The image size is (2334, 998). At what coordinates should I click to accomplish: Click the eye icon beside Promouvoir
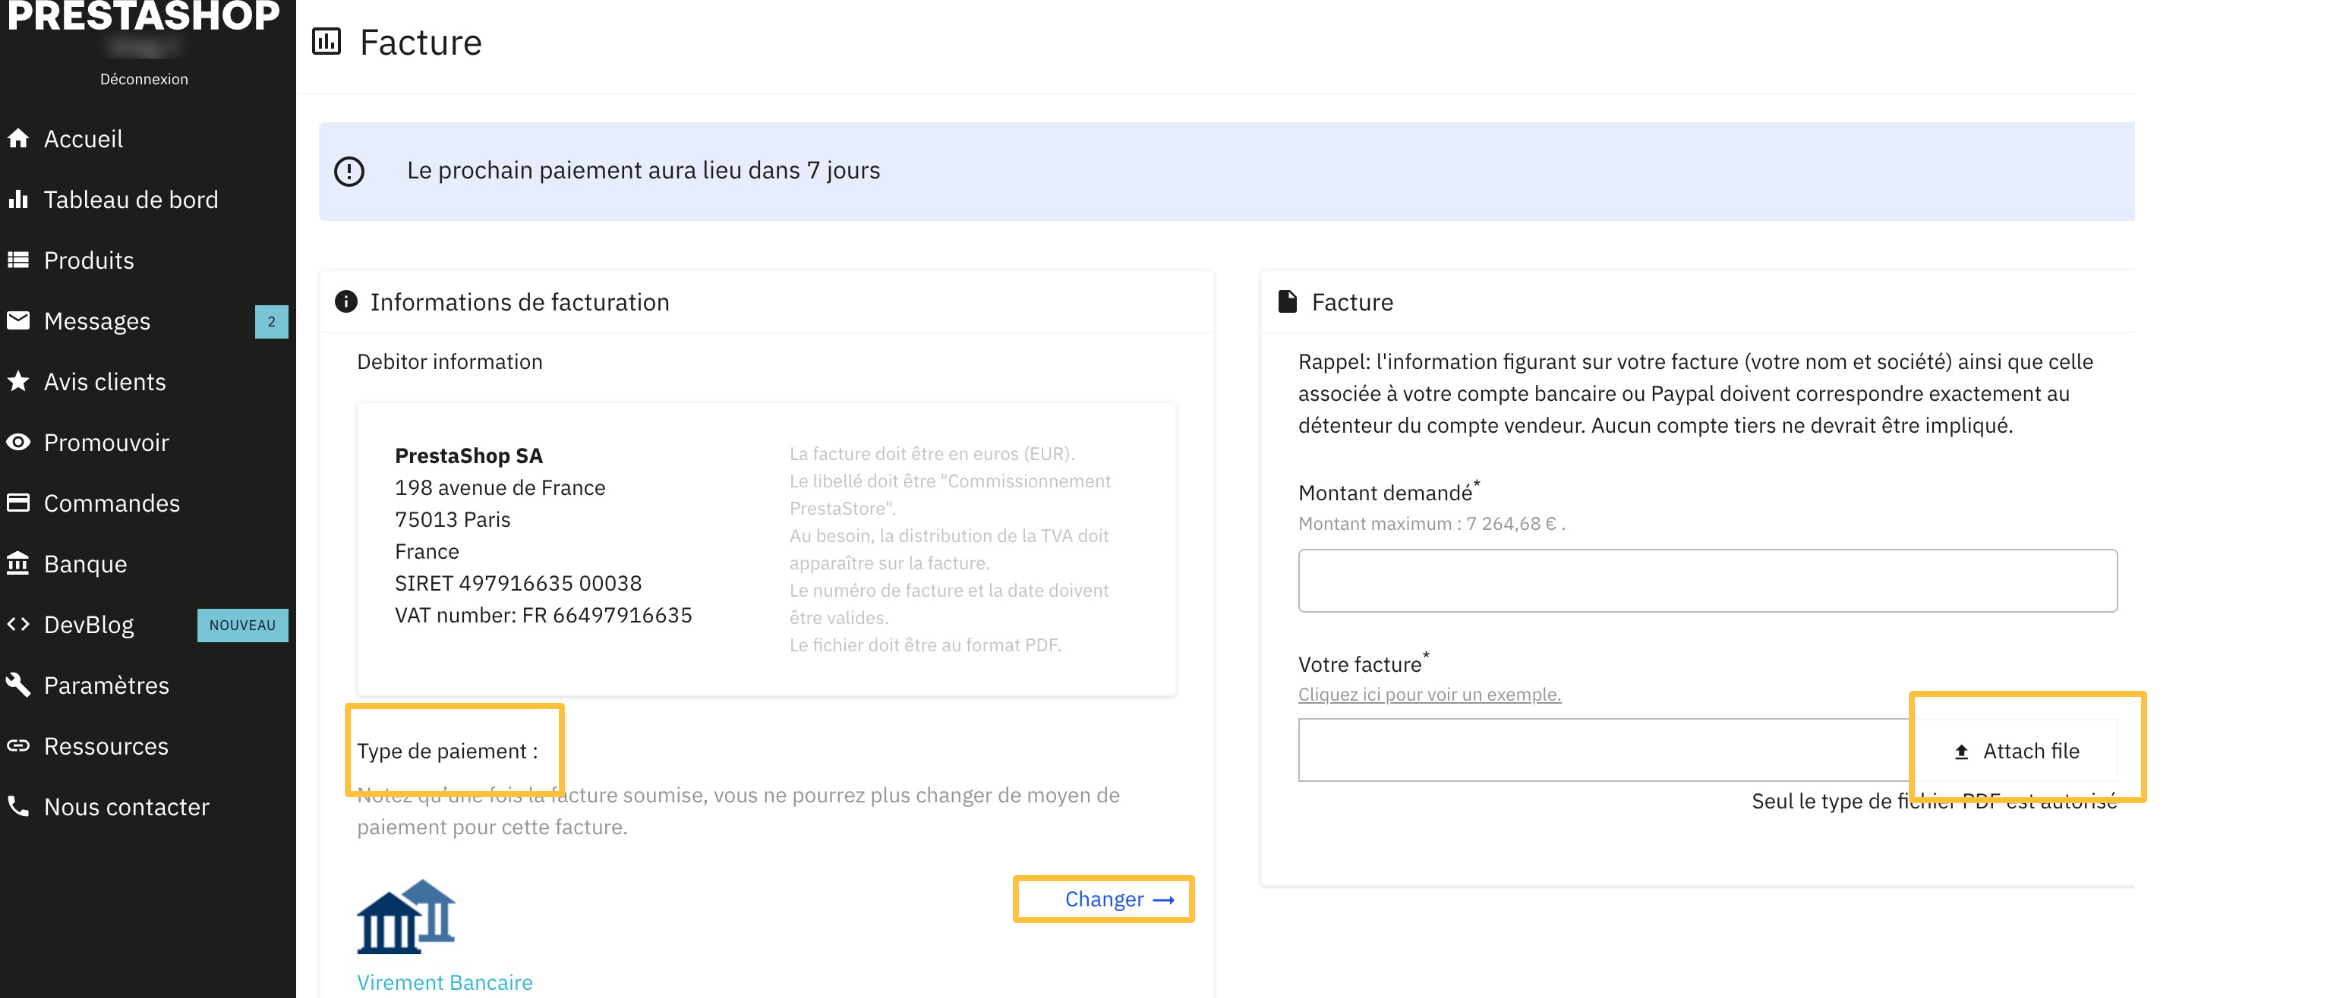[x=18, y=442]
